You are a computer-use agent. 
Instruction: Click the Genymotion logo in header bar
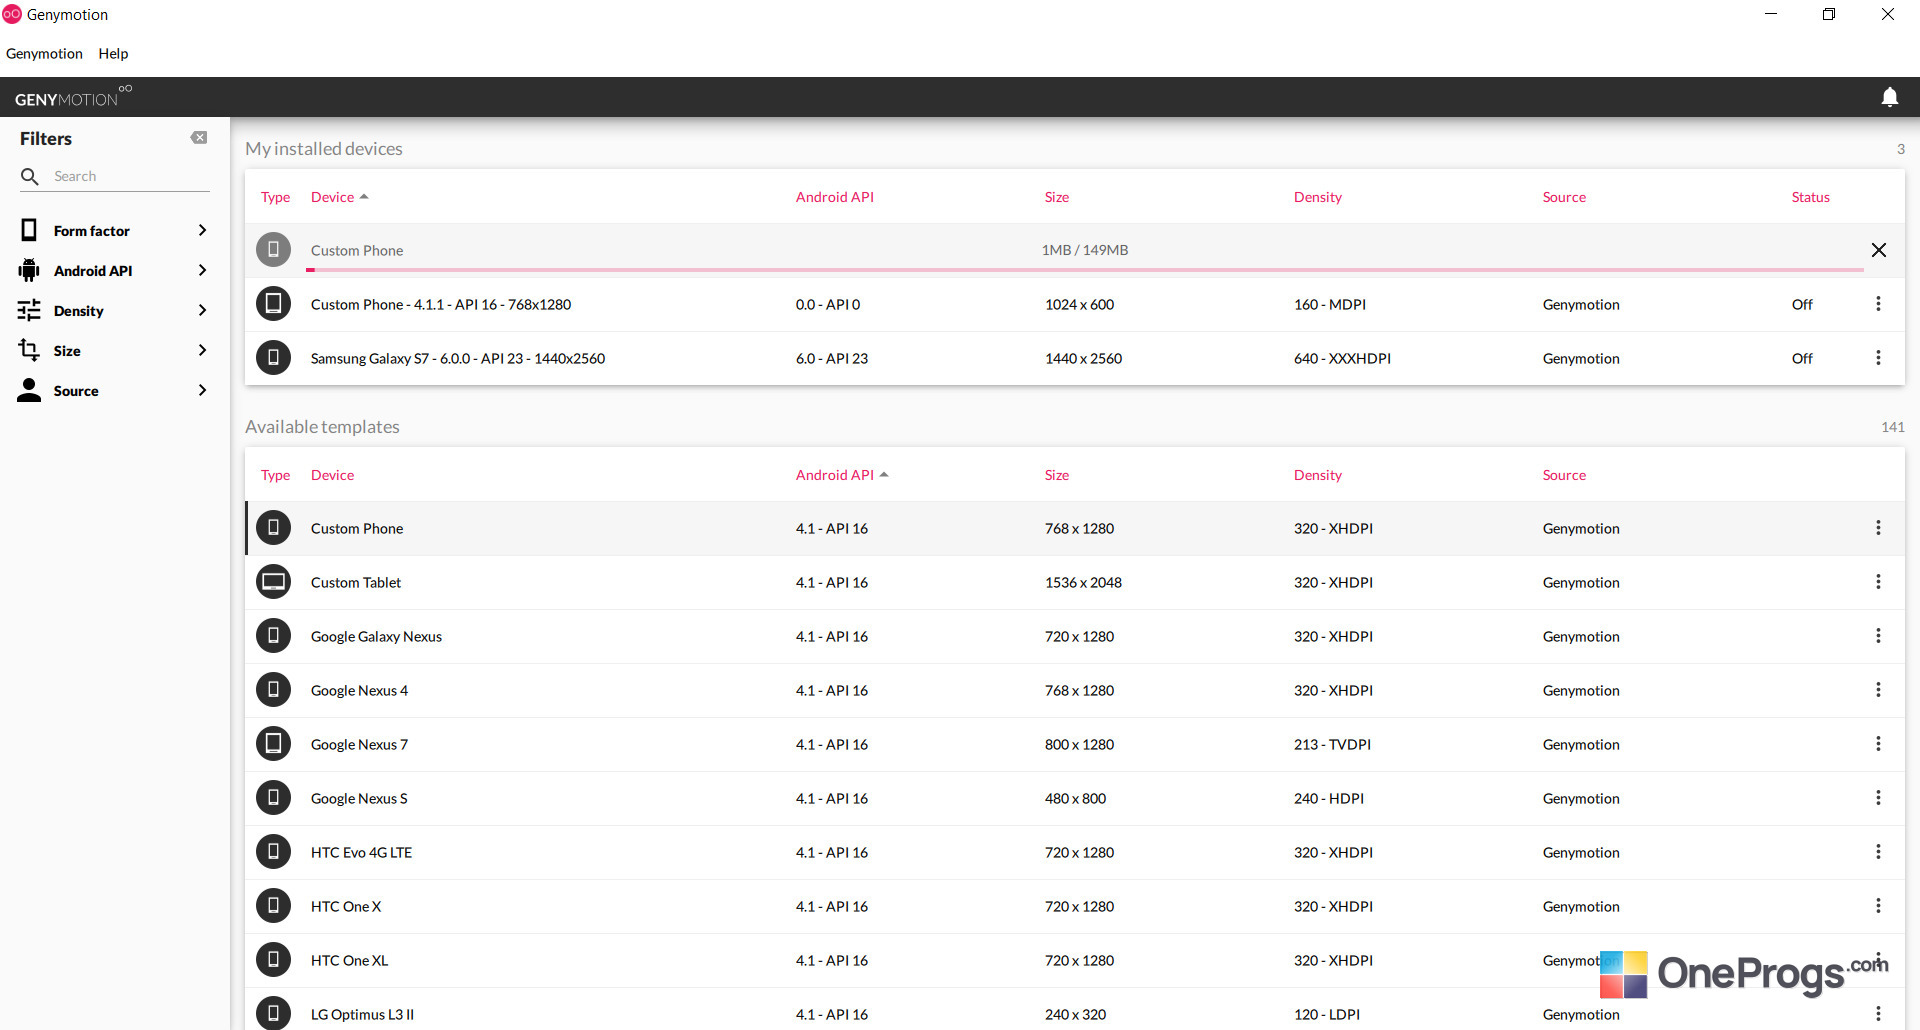tap(73, 97)
